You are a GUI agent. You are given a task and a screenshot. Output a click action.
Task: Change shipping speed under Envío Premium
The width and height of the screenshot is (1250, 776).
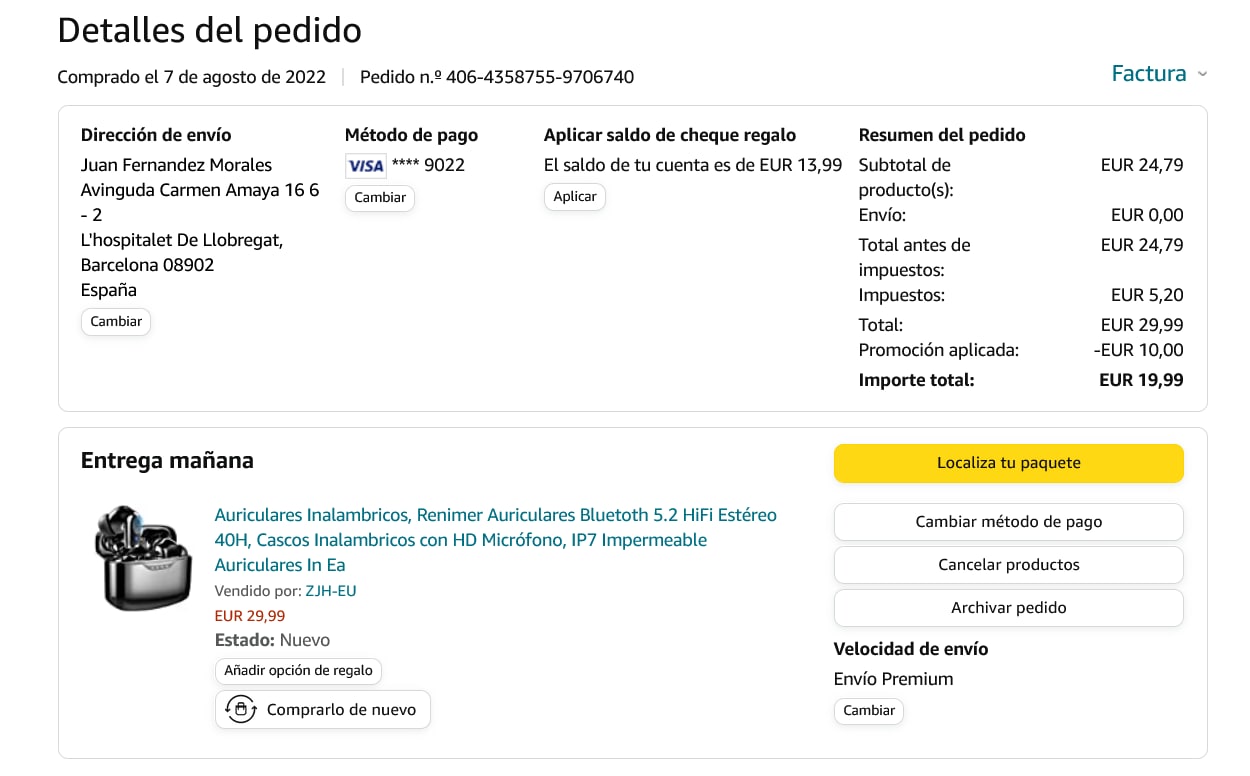pyautogui.click(x=868, y=711)
